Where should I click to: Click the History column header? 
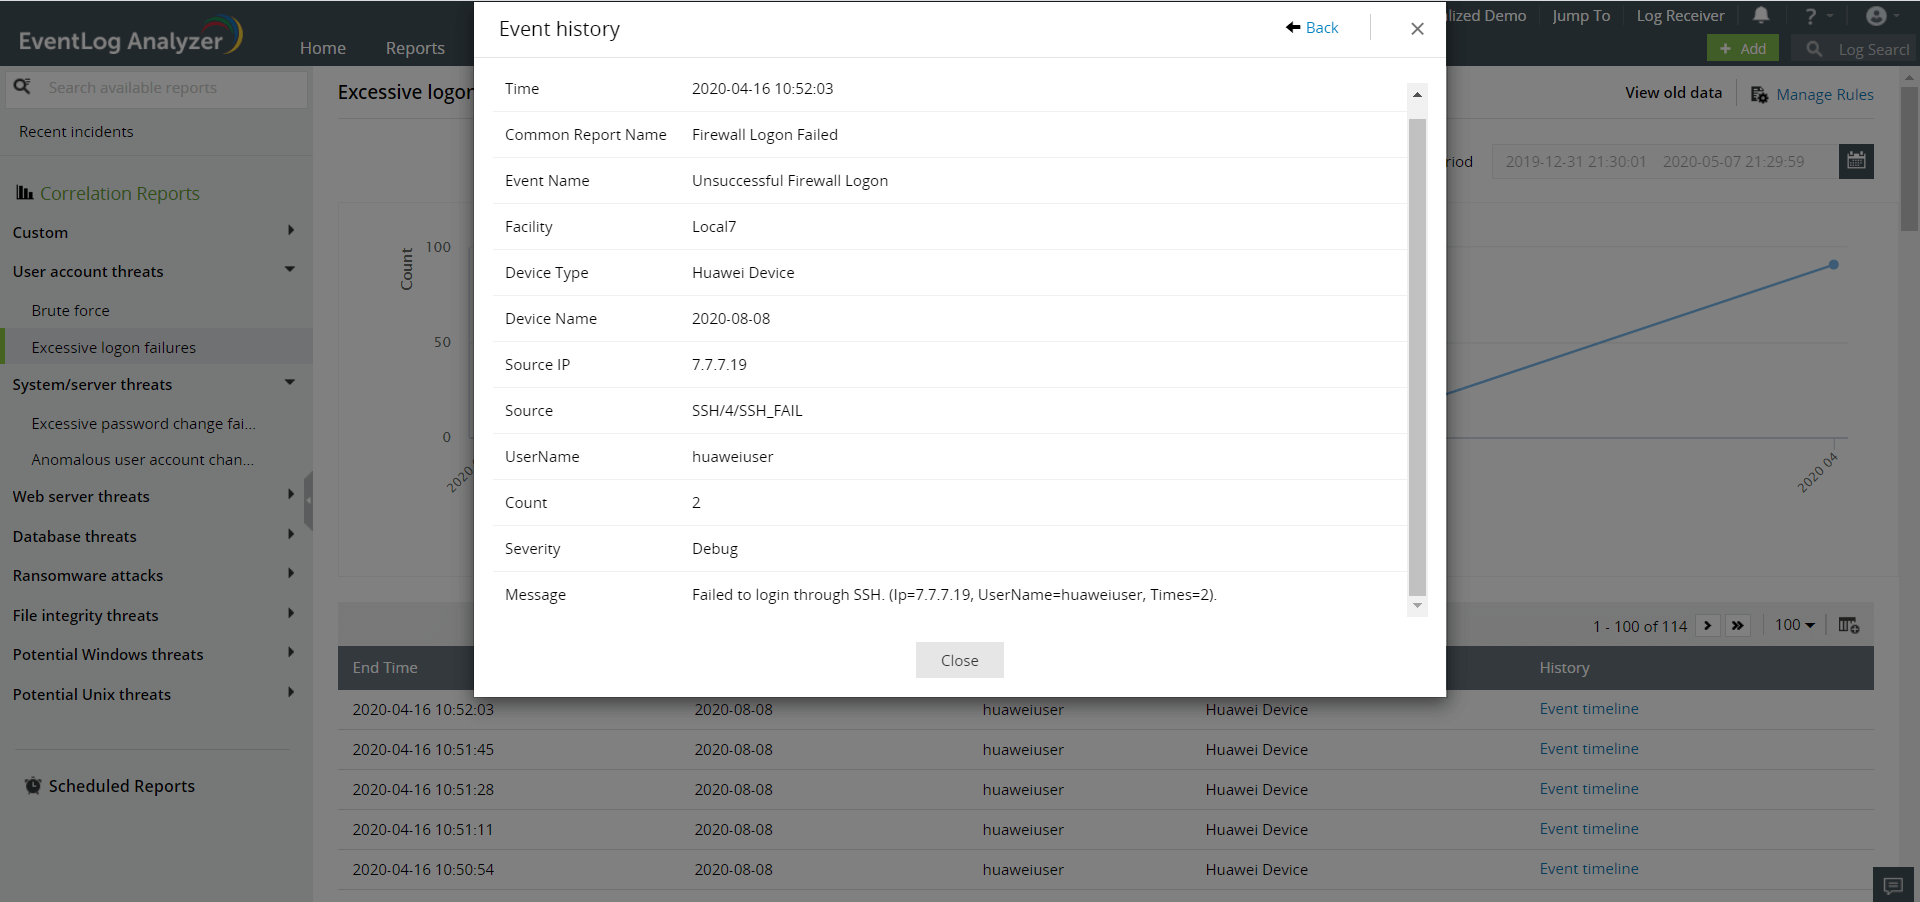(1564, 668)
